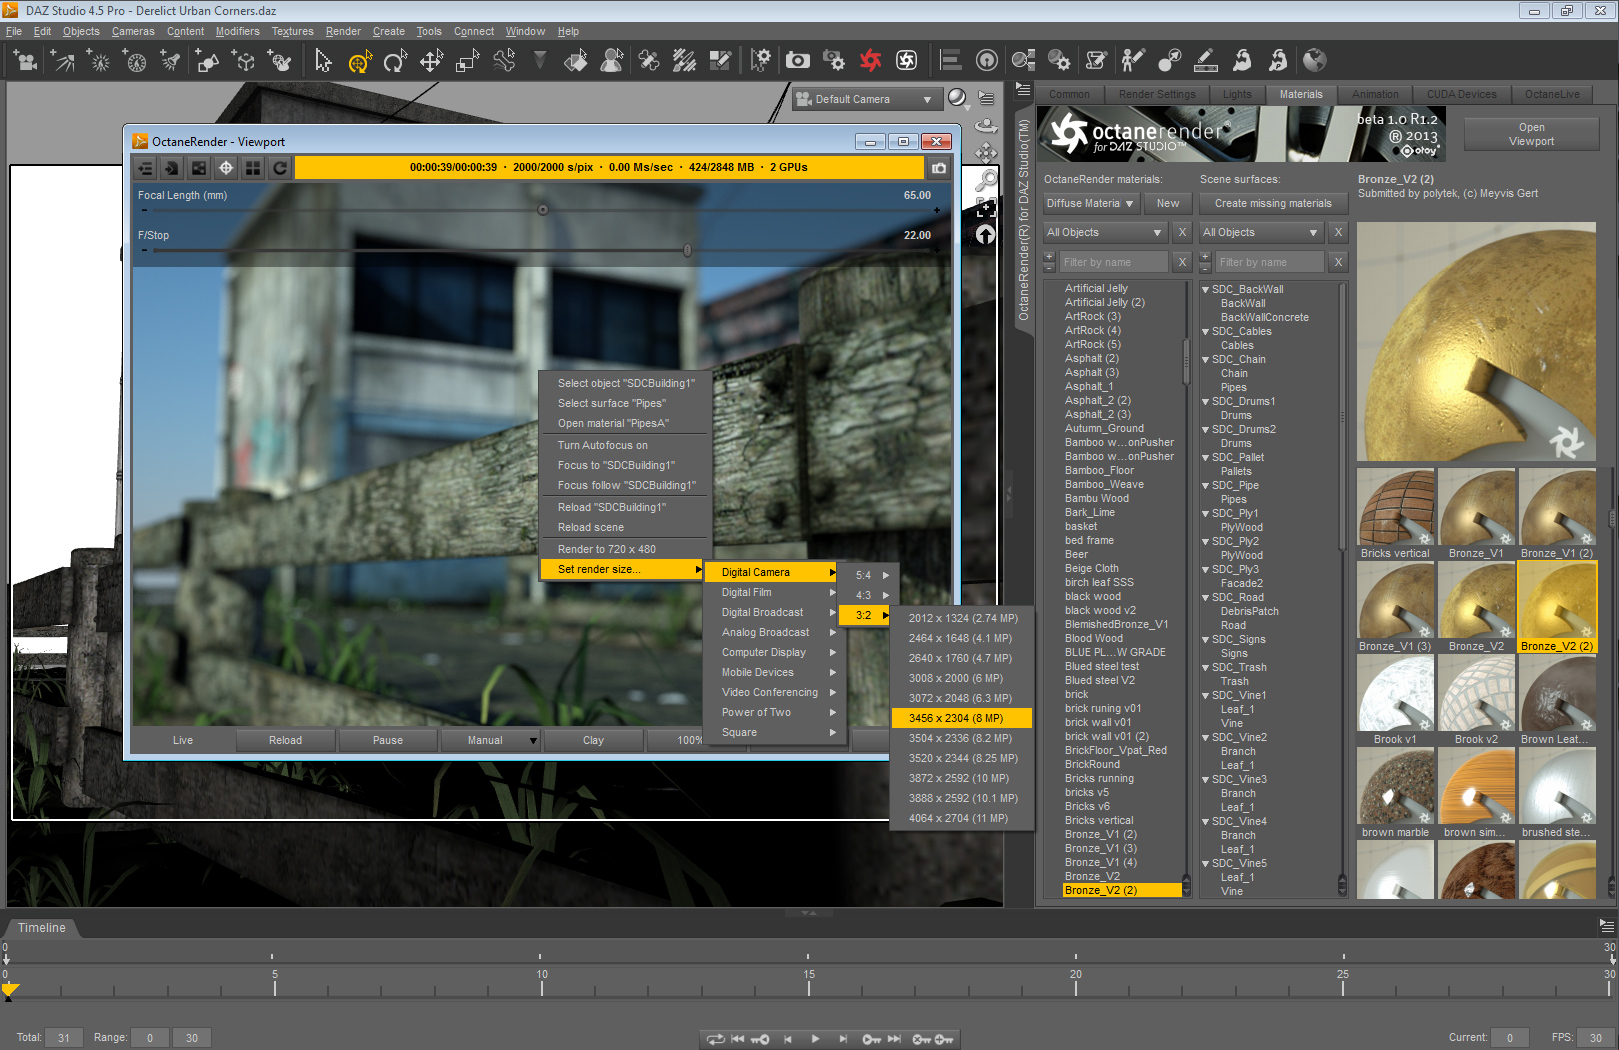Click the red Octane render icon

tap(870, 61)
